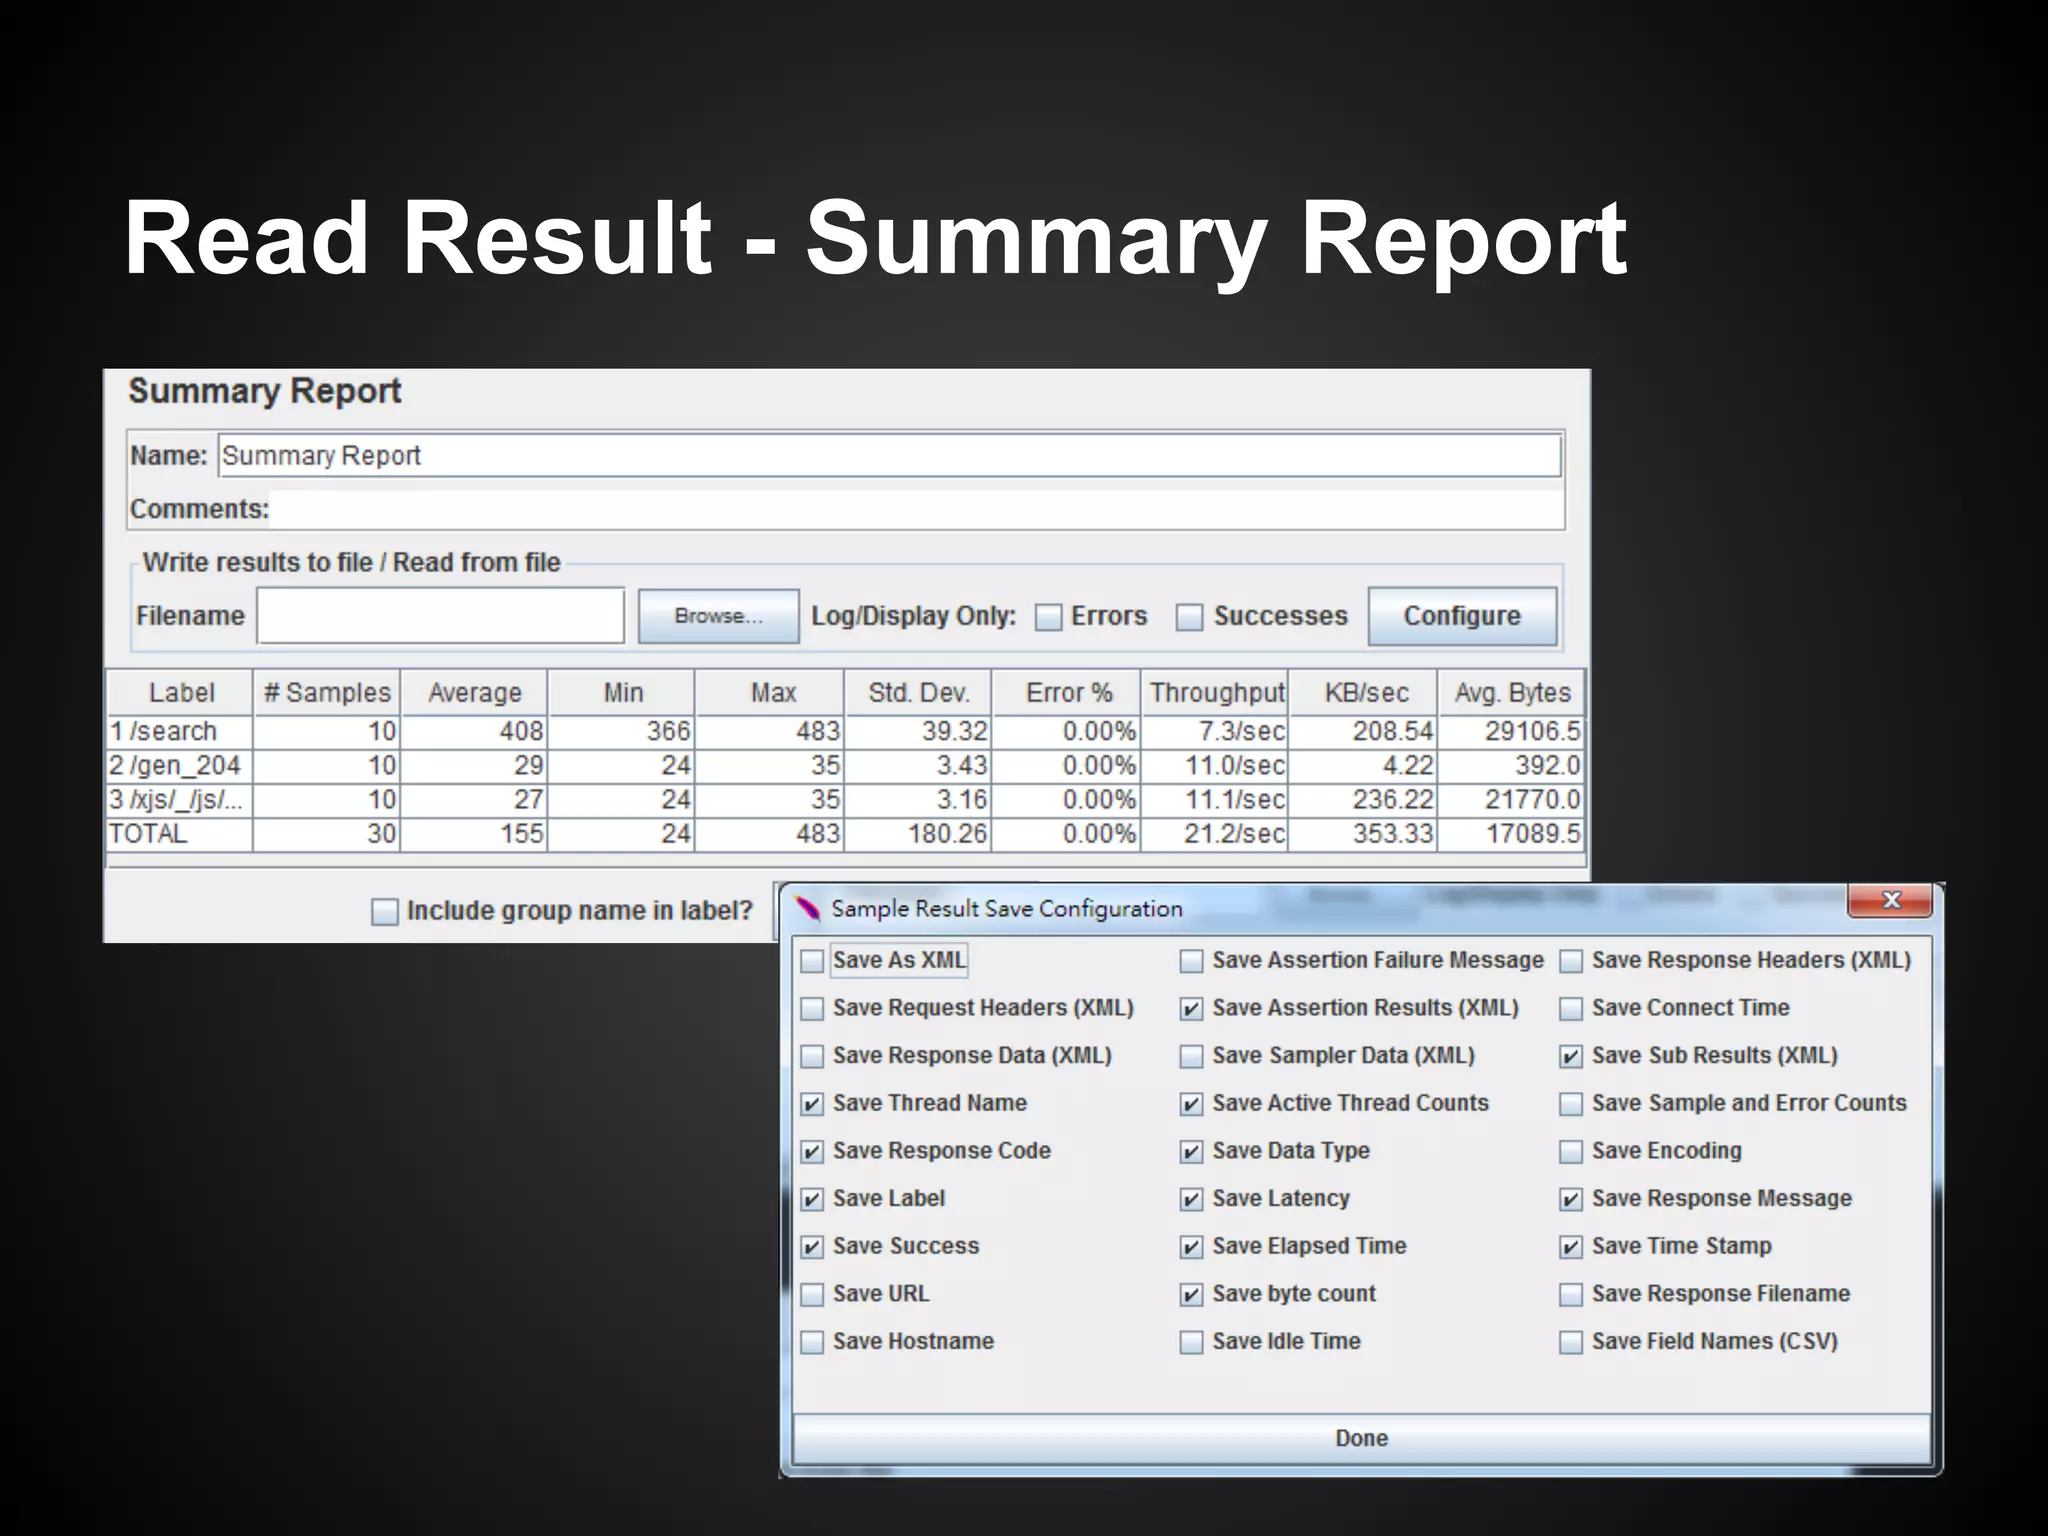Screen dimensions: 2048x1536
Task: Click the Label column header
Action: click(180, 692)
